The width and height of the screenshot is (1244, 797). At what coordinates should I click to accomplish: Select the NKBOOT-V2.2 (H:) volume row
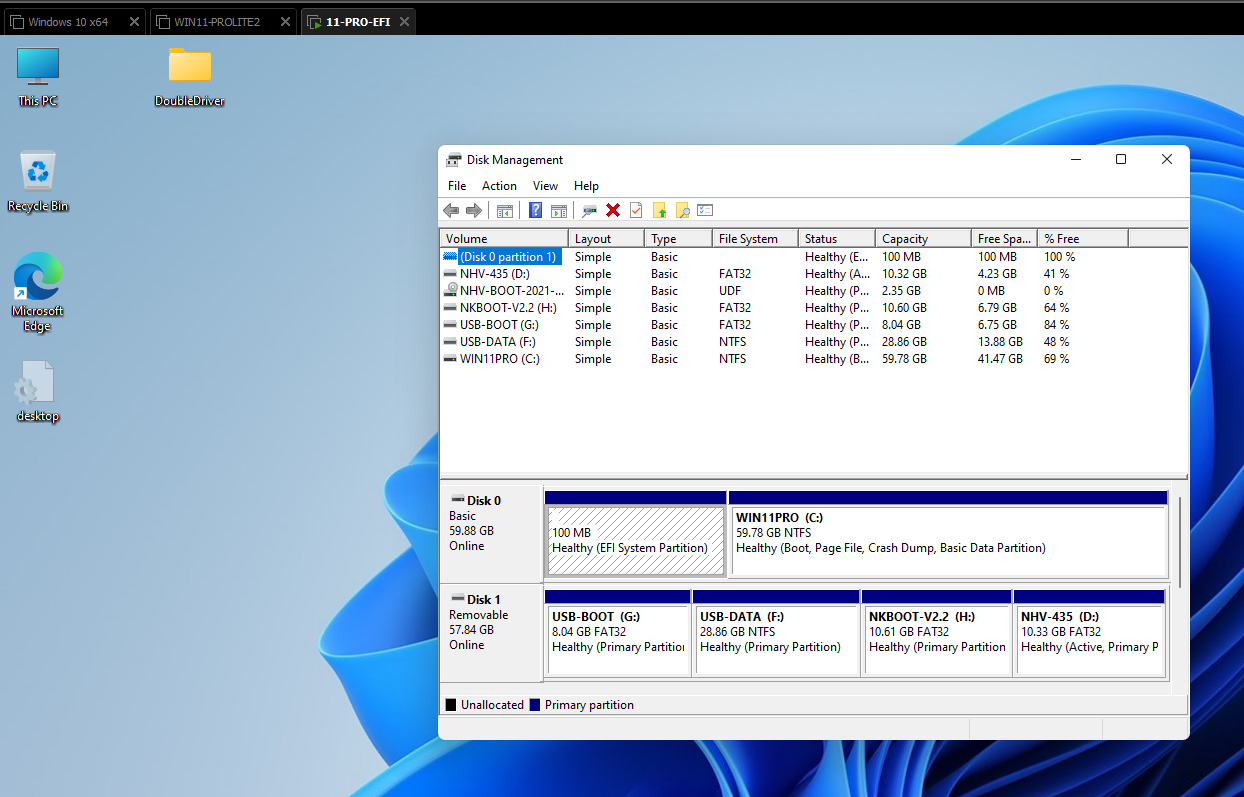(x=814, y=308)
